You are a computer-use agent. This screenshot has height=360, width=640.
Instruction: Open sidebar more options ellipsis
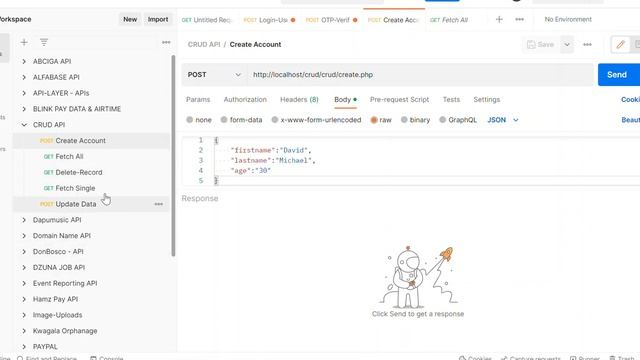coord(166,42)
